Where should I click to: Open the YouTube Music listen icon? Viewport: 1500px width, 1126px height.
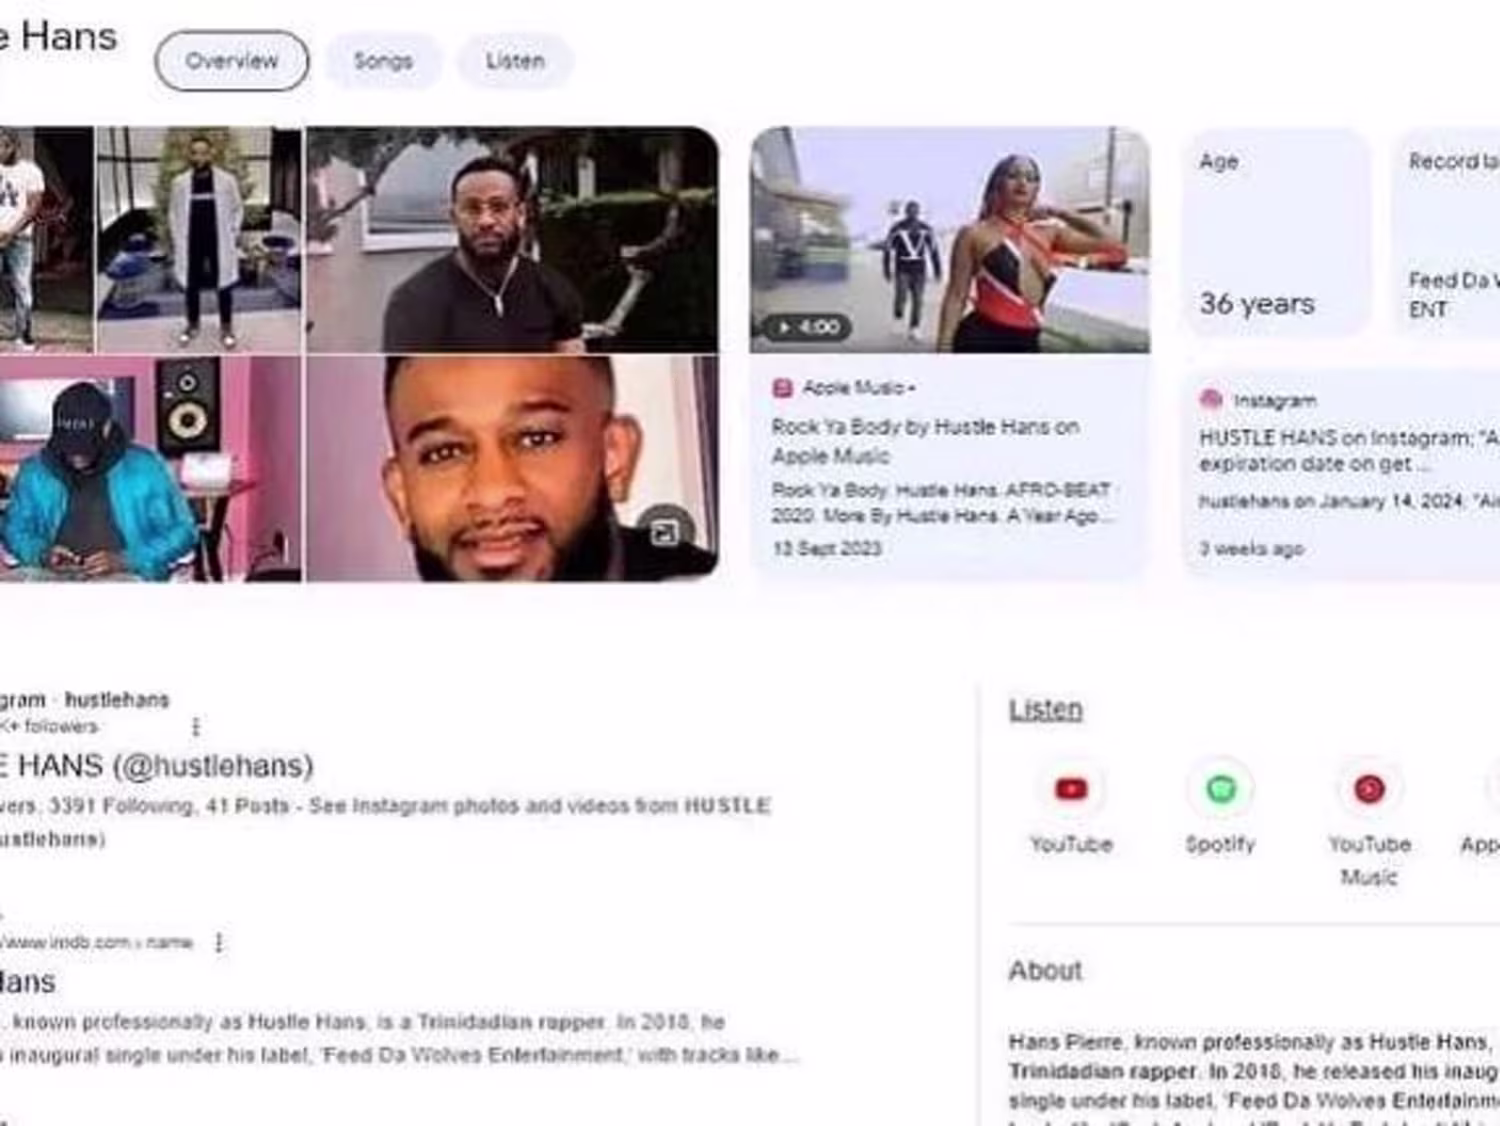pos(1369,789)
